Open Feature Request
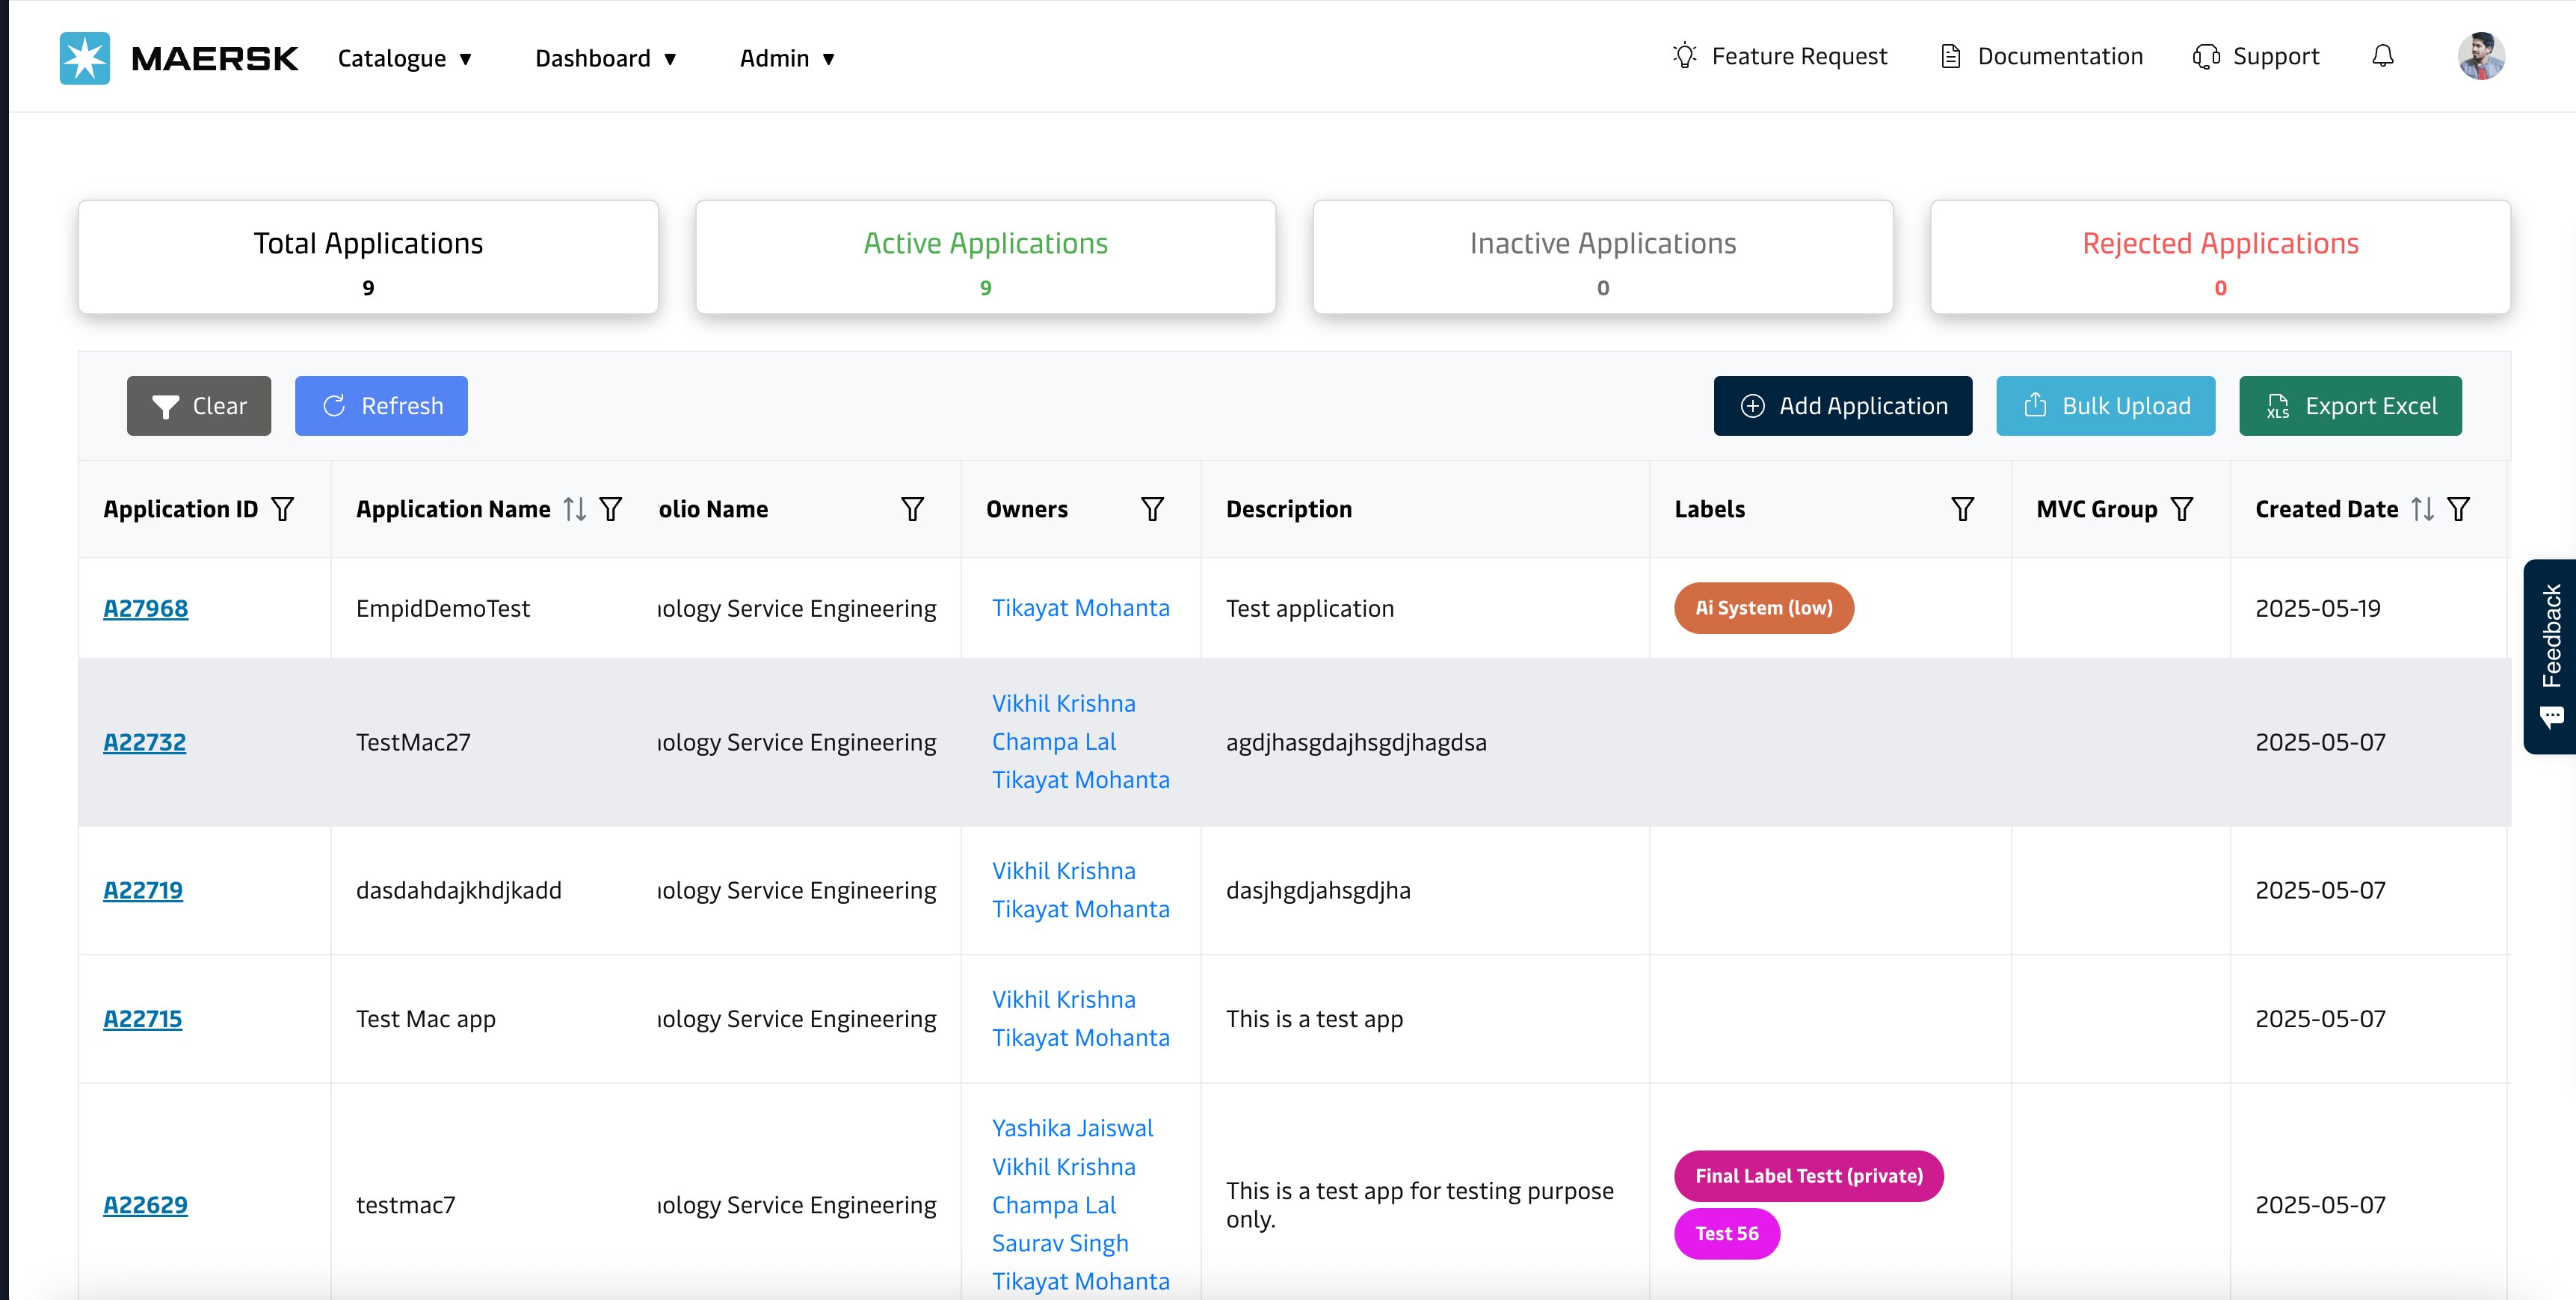Image resolution: width=2576 pixels, height=1300 pixels. pos(1780,56)
